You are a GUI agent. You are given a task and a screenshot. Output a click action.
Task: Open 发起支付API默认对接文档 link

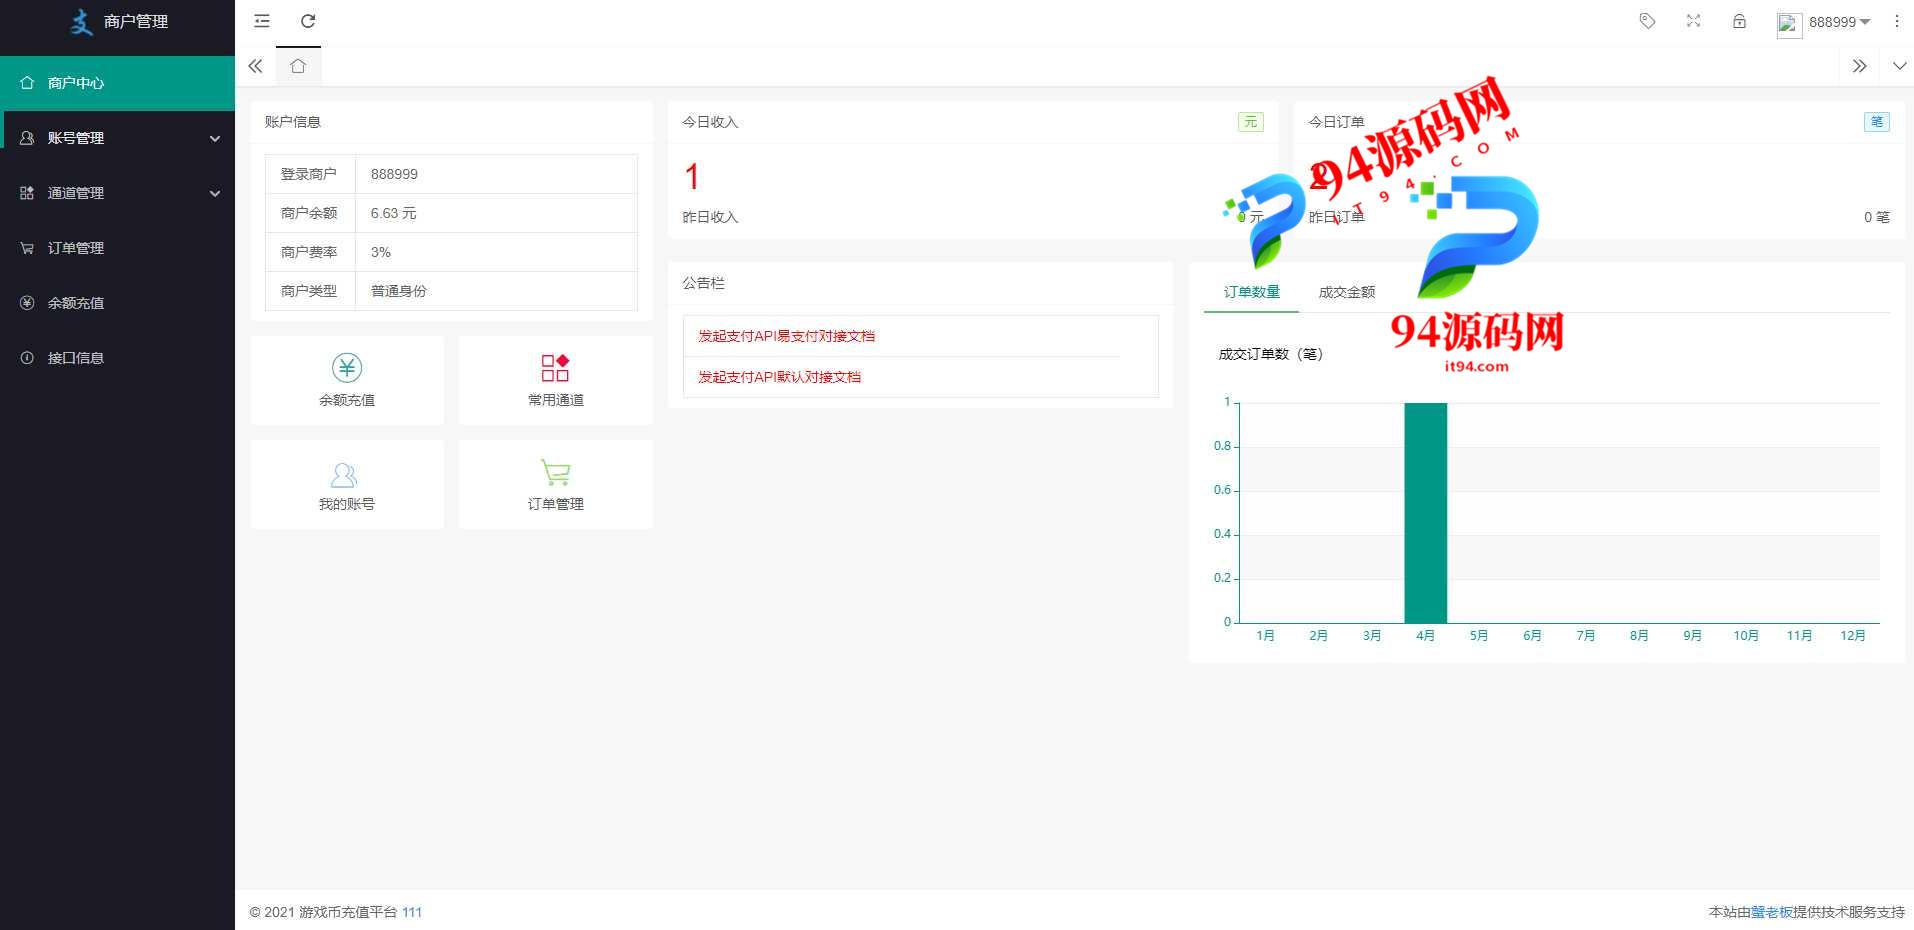(x=779, y=377)
